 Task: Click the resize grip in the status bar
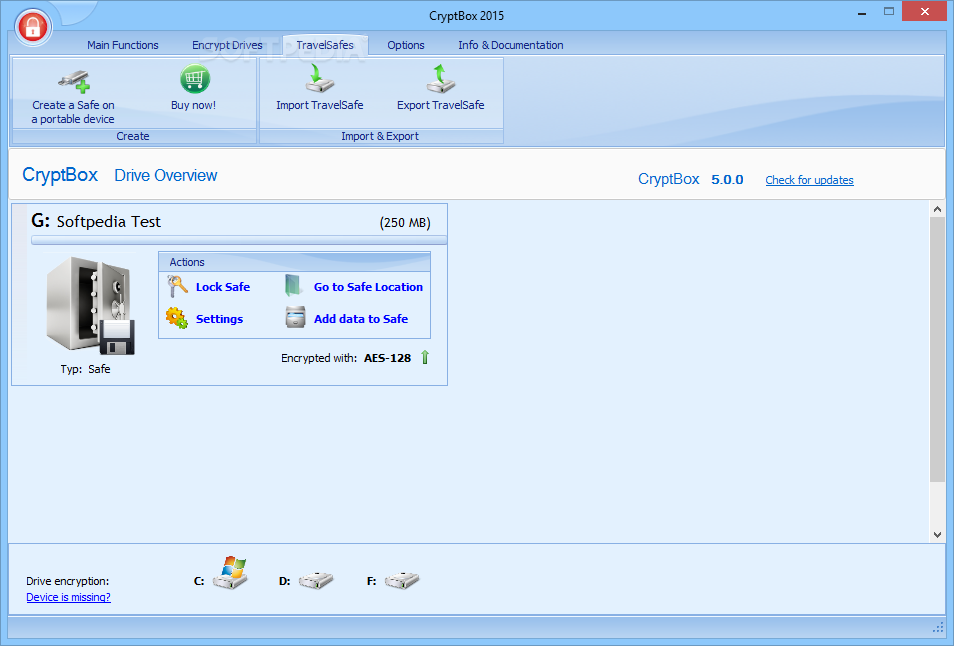click(x=938, y=627)
